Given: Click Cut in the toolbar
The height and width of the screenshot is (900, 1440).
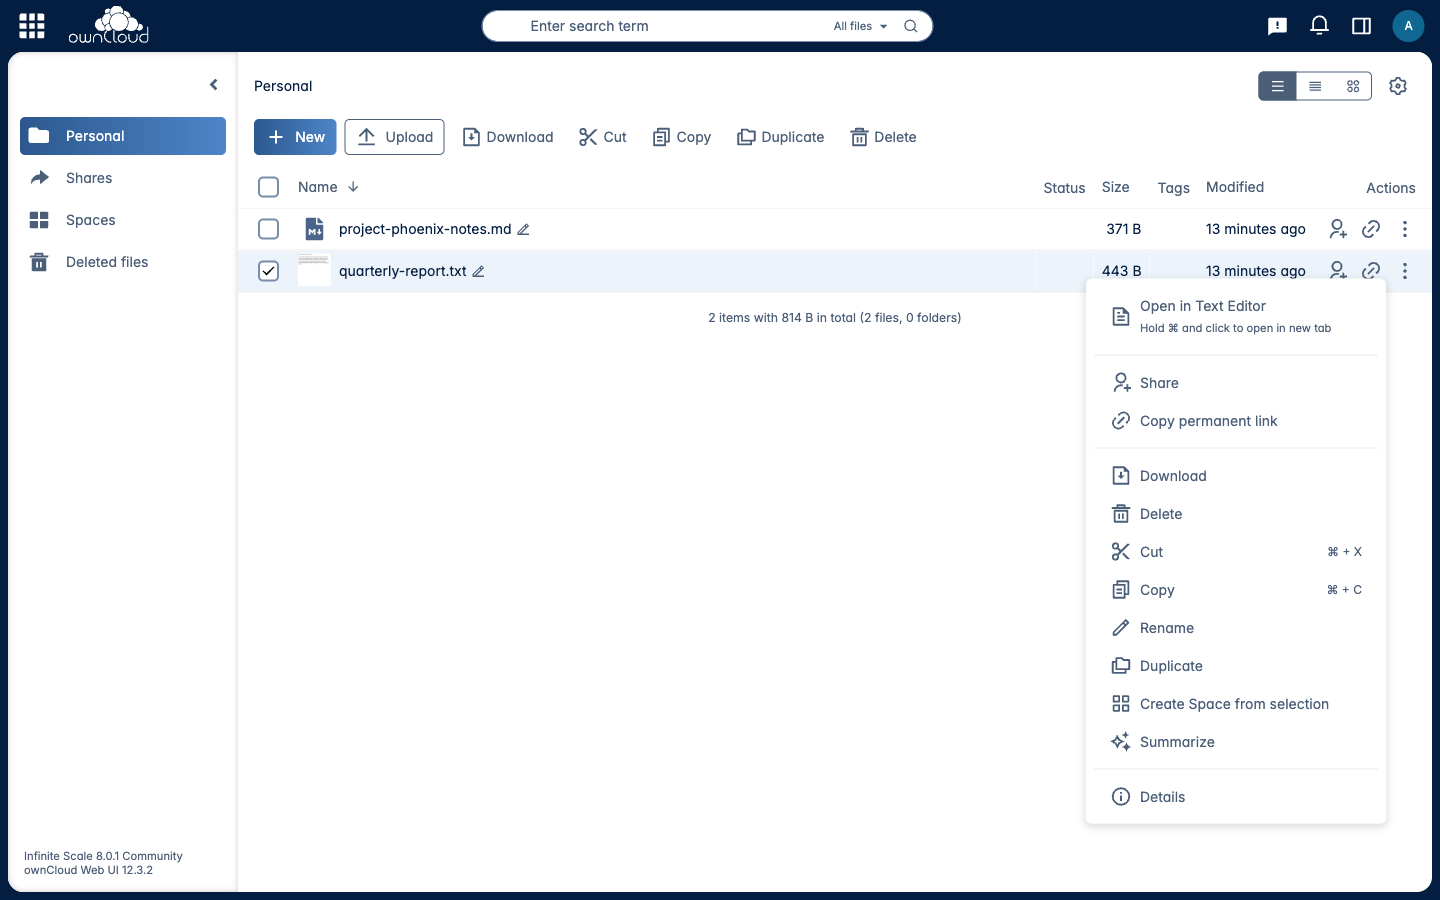Looking at the screenshot, I should coord(603,137).
